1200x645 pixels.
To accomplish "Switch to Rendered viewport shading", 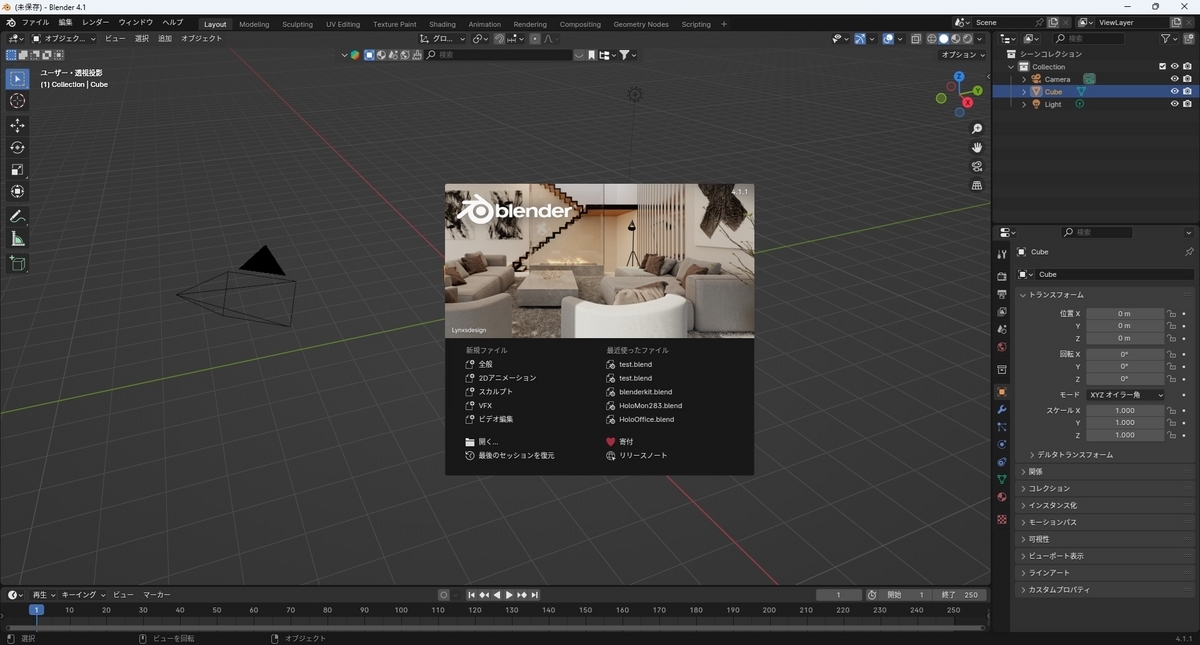I will (x=967, y=39).
